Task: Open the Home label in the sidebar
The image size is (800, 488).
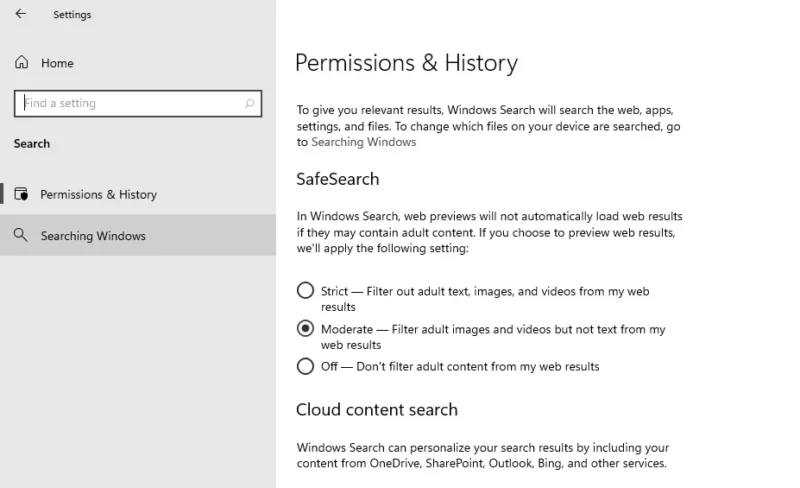Action: pos(57,63)
